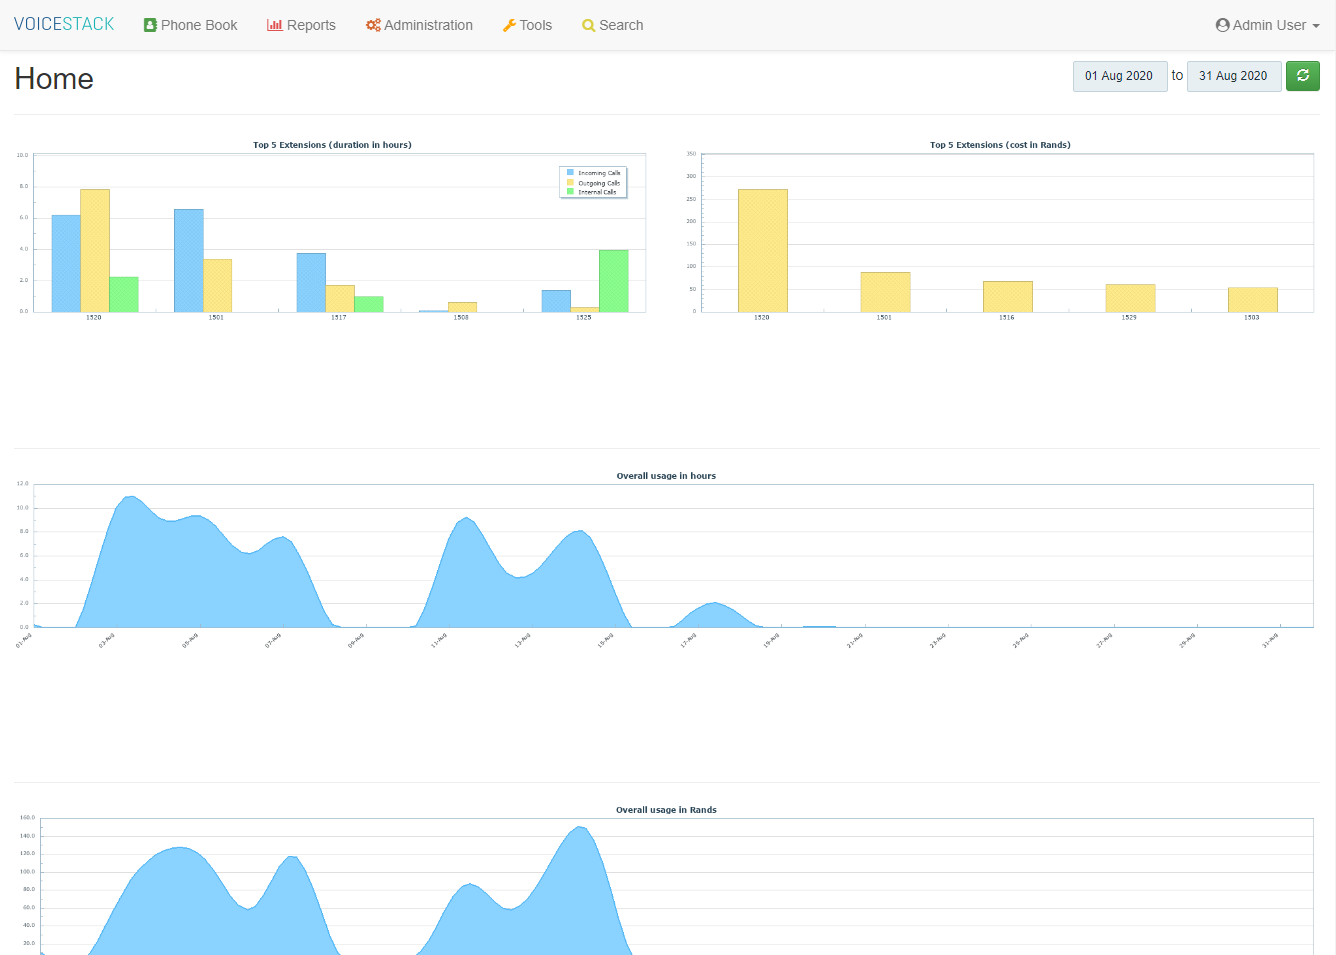Click the Reports bar chart icon
This screenshot has height=955, width=1336.
tap(274, 25)
